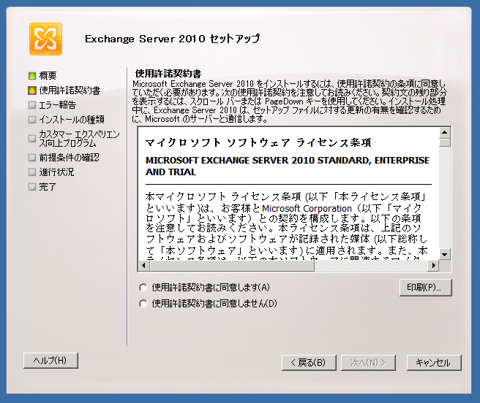The height and width of the screenshot is (403, 480).
Task: Click the bold 使用許諾契約書 section heading
Action: coord(168,73)
